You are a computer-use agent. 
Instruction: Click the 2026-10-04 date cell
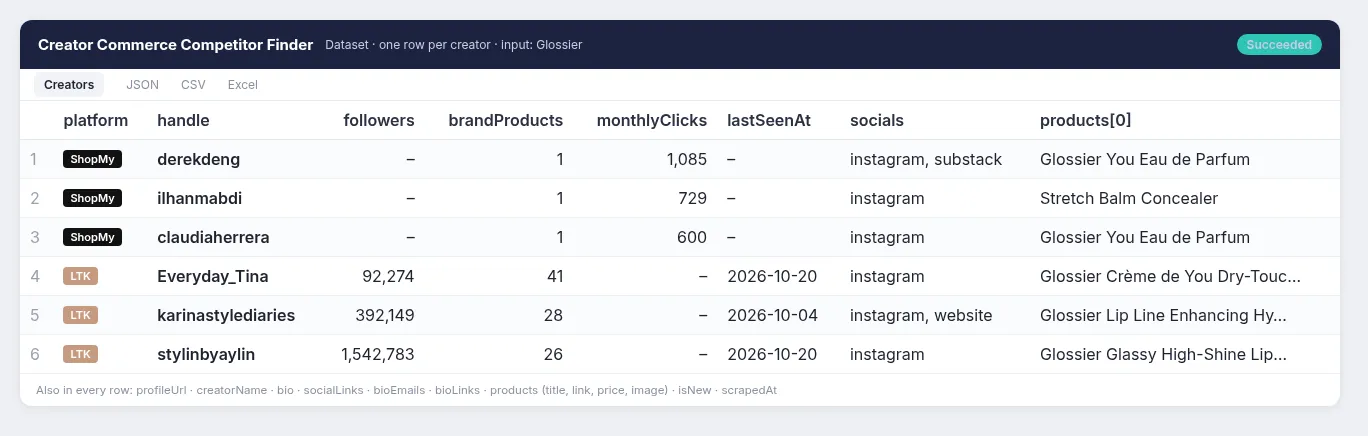(x=772, y=315)
